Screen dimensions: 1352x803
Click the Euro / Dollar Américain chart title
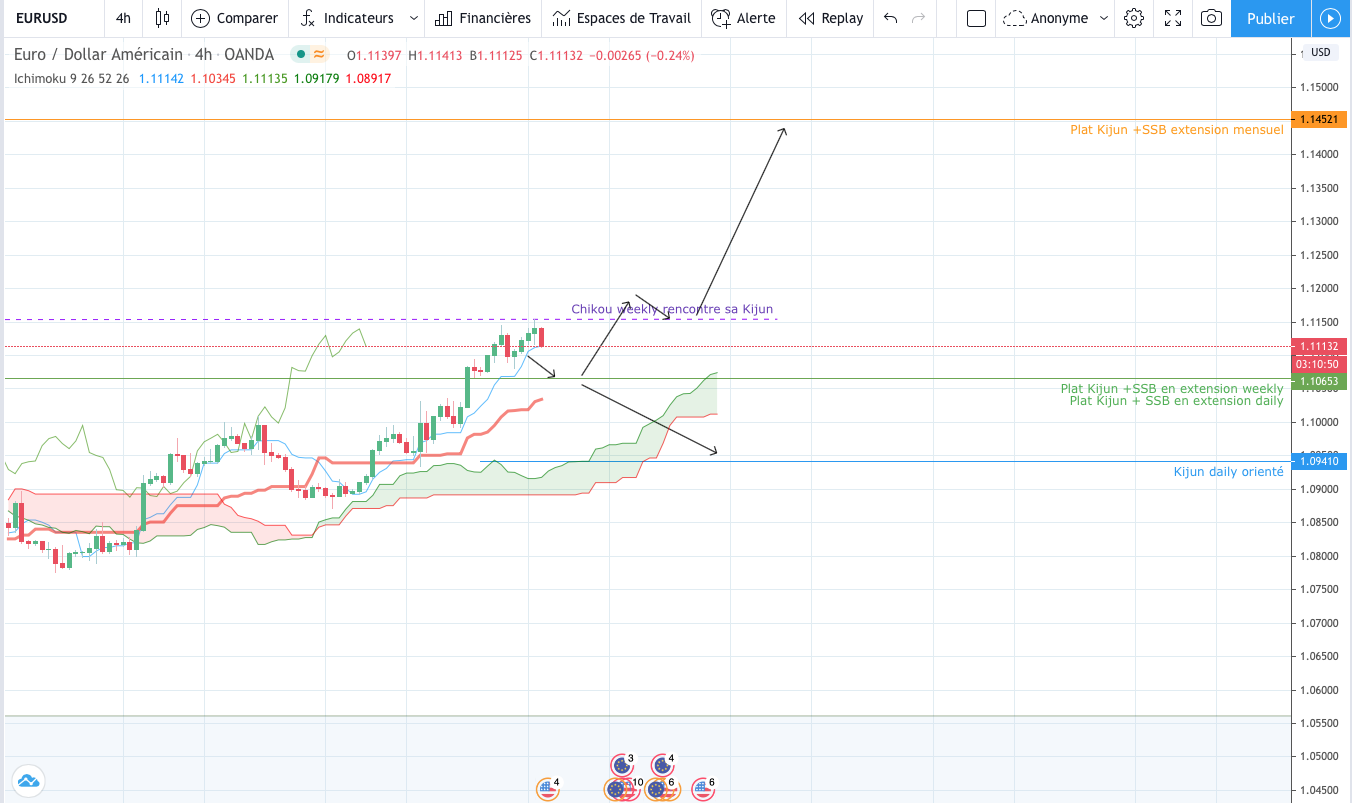pos(98,55)
